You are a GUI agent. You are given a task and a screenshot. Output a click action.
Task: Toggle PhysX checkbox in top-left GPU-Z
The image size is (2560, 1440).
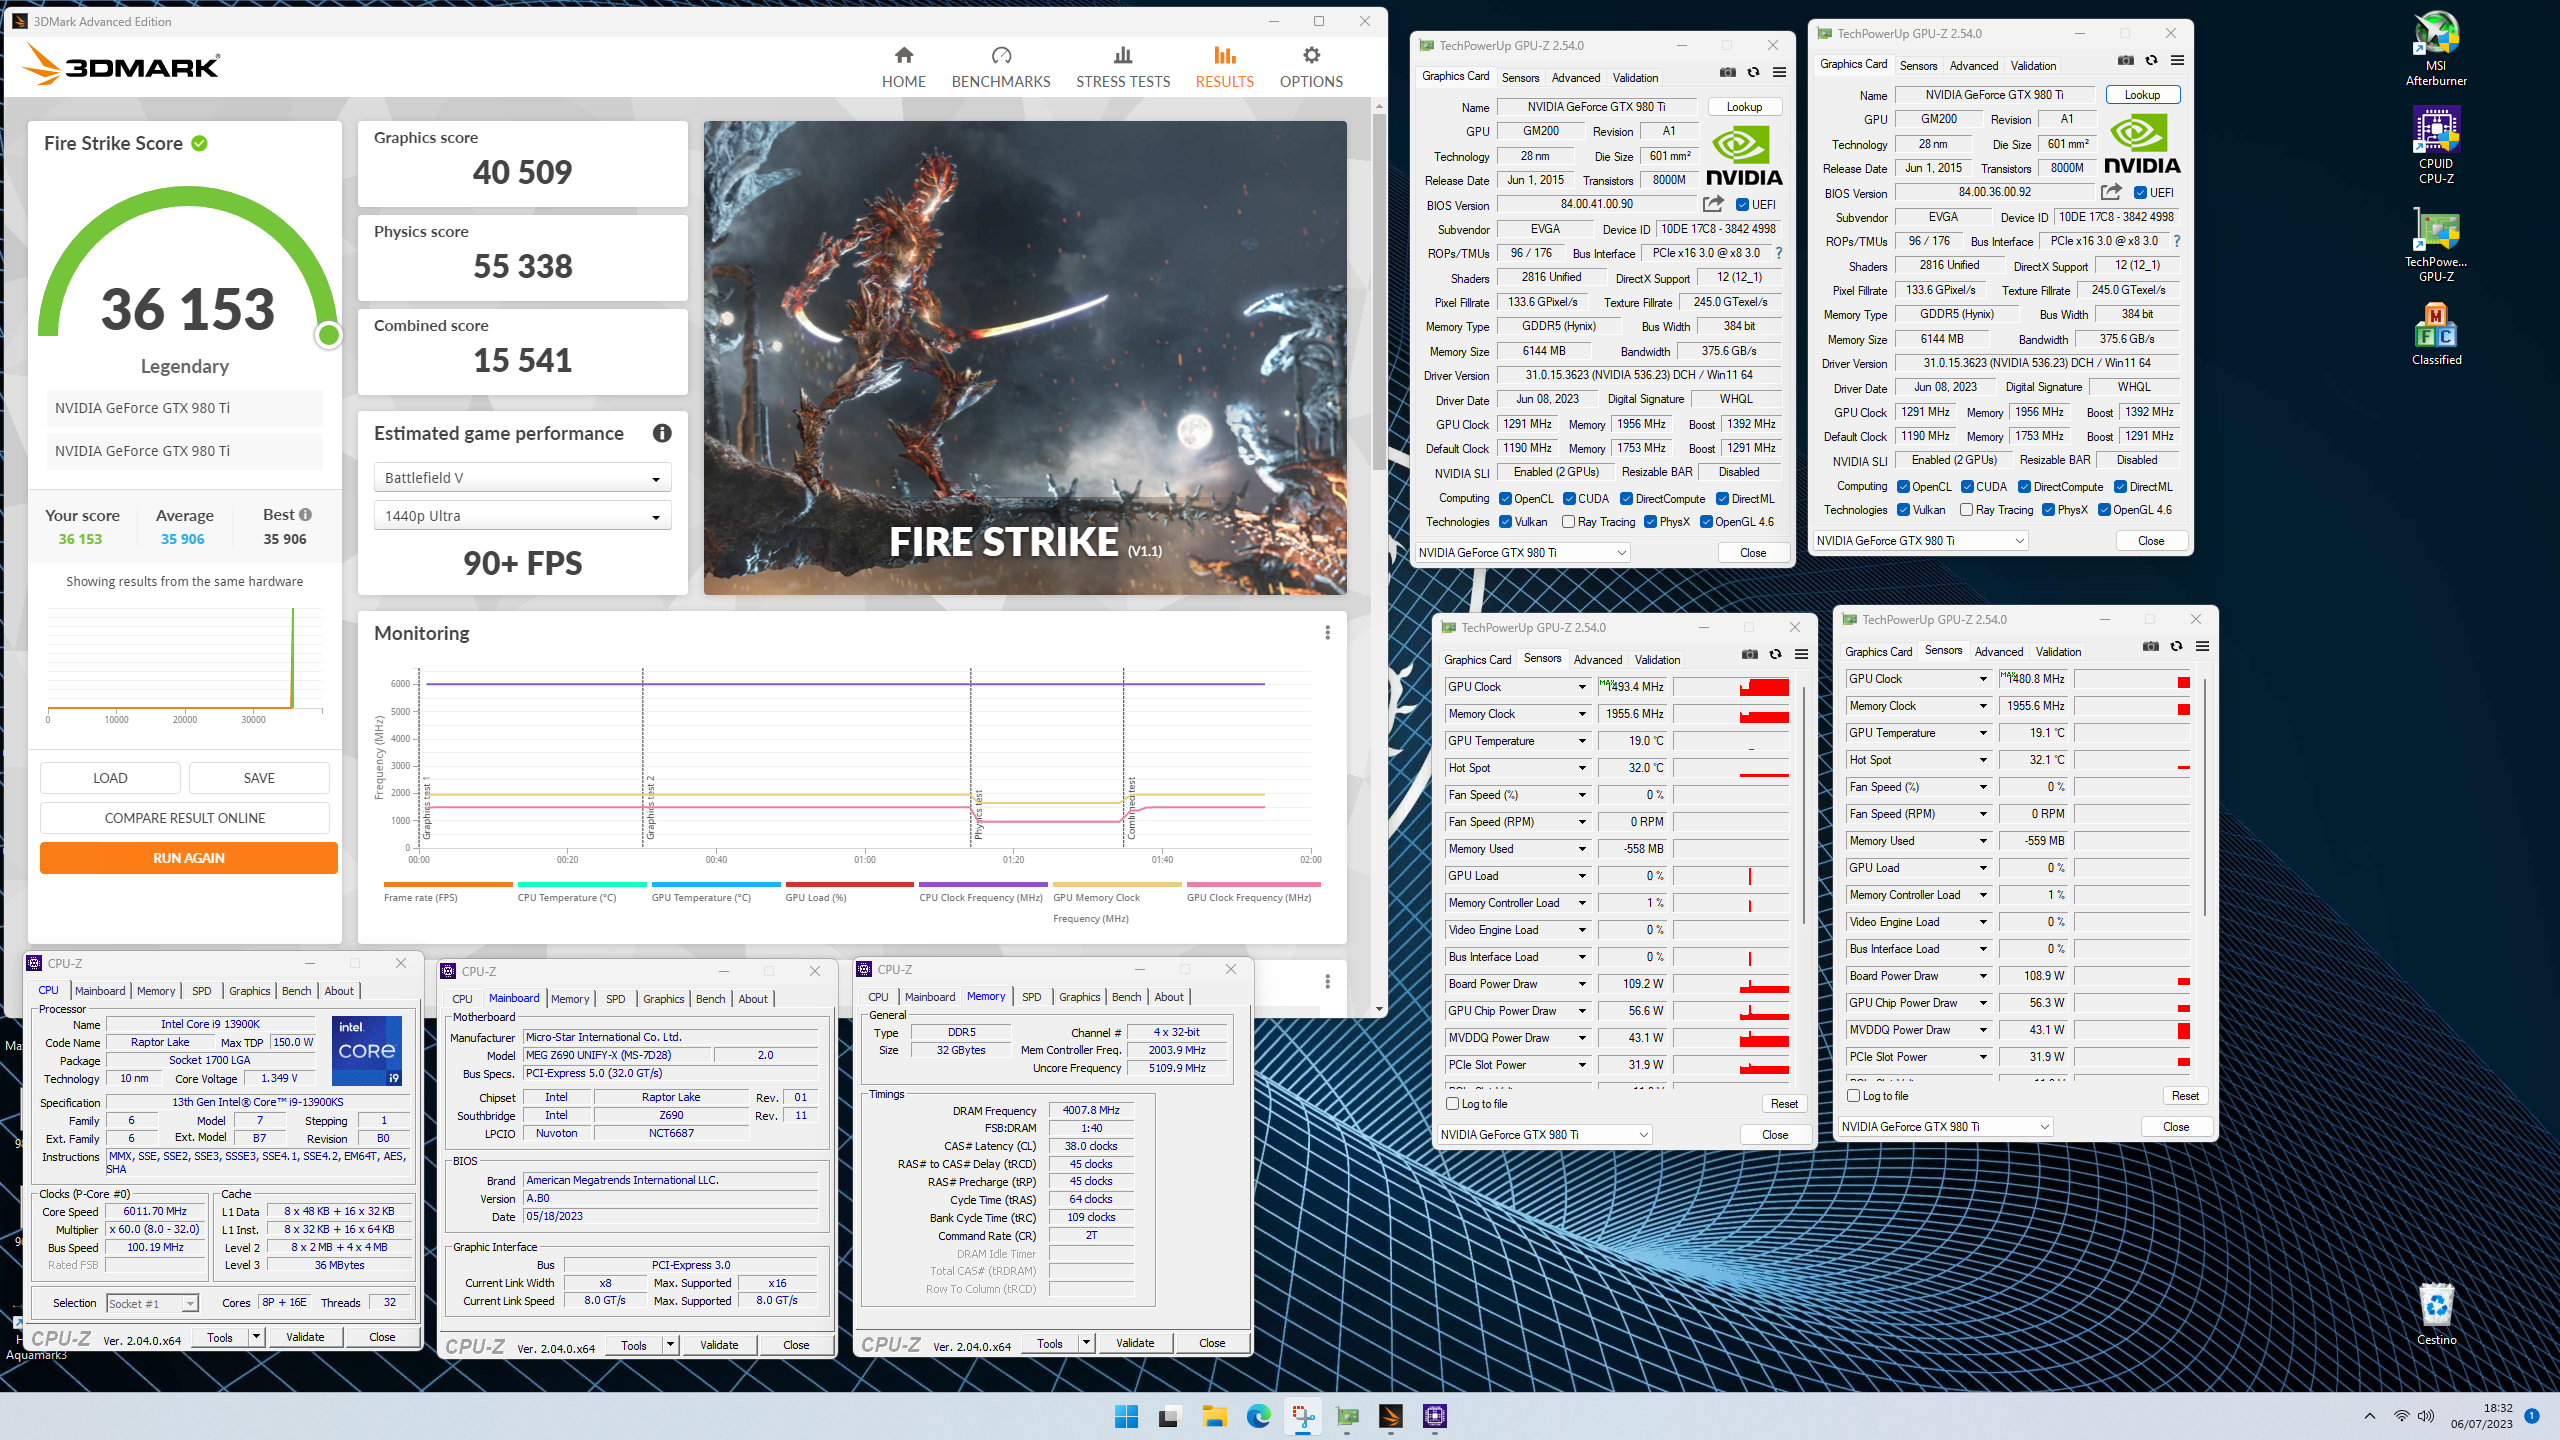point(1650,522)
